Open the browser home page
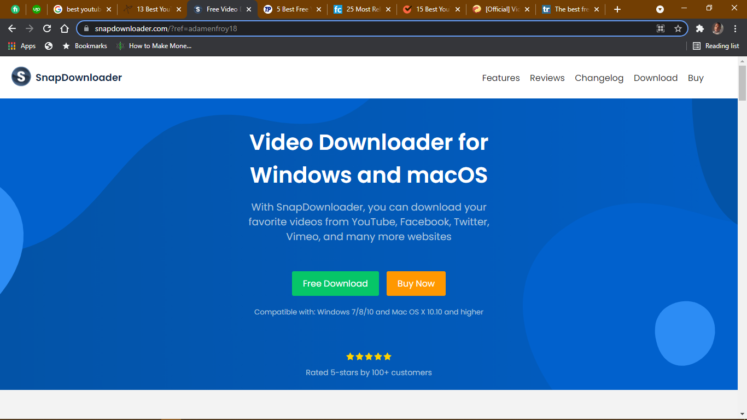The width and height of the screenshot is (747, 420). click(x=64, y=29)
